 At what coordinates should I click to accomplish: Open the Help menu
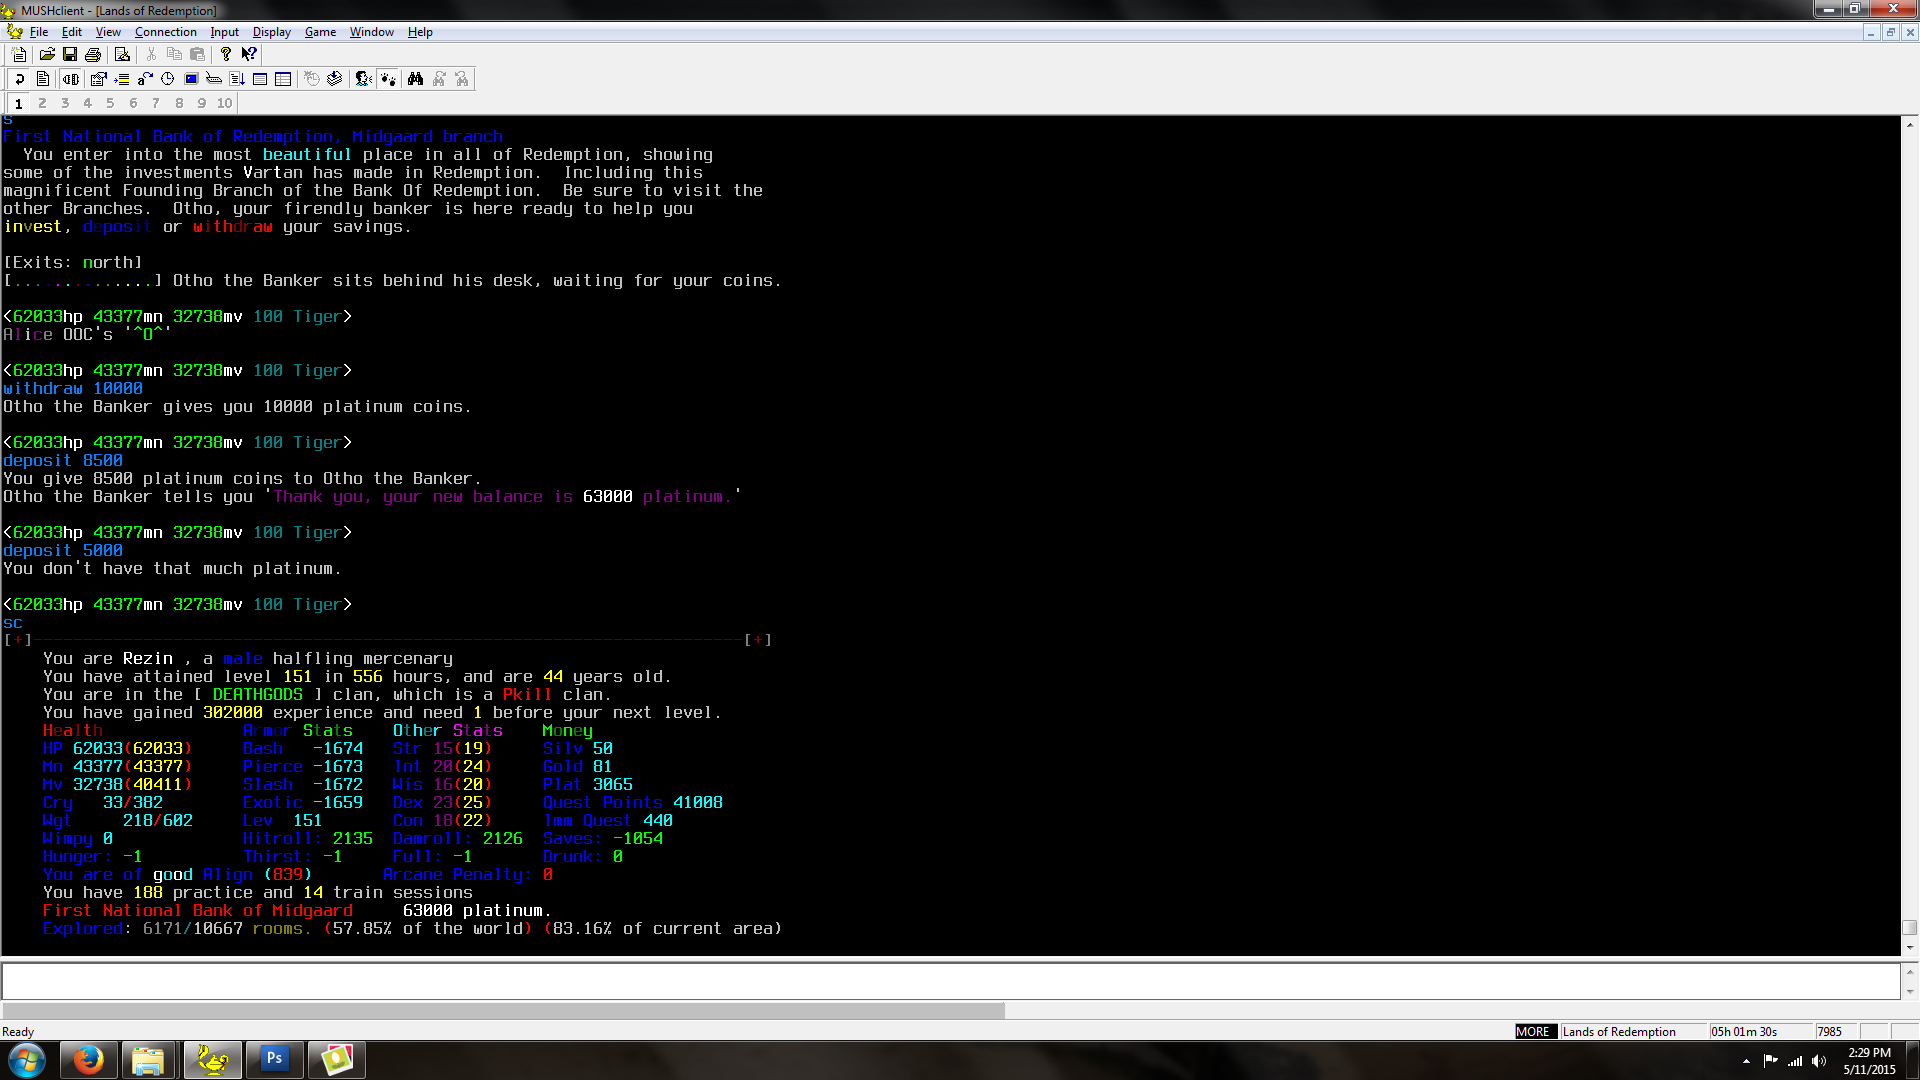pyautogui.click(x=420, y=32)
